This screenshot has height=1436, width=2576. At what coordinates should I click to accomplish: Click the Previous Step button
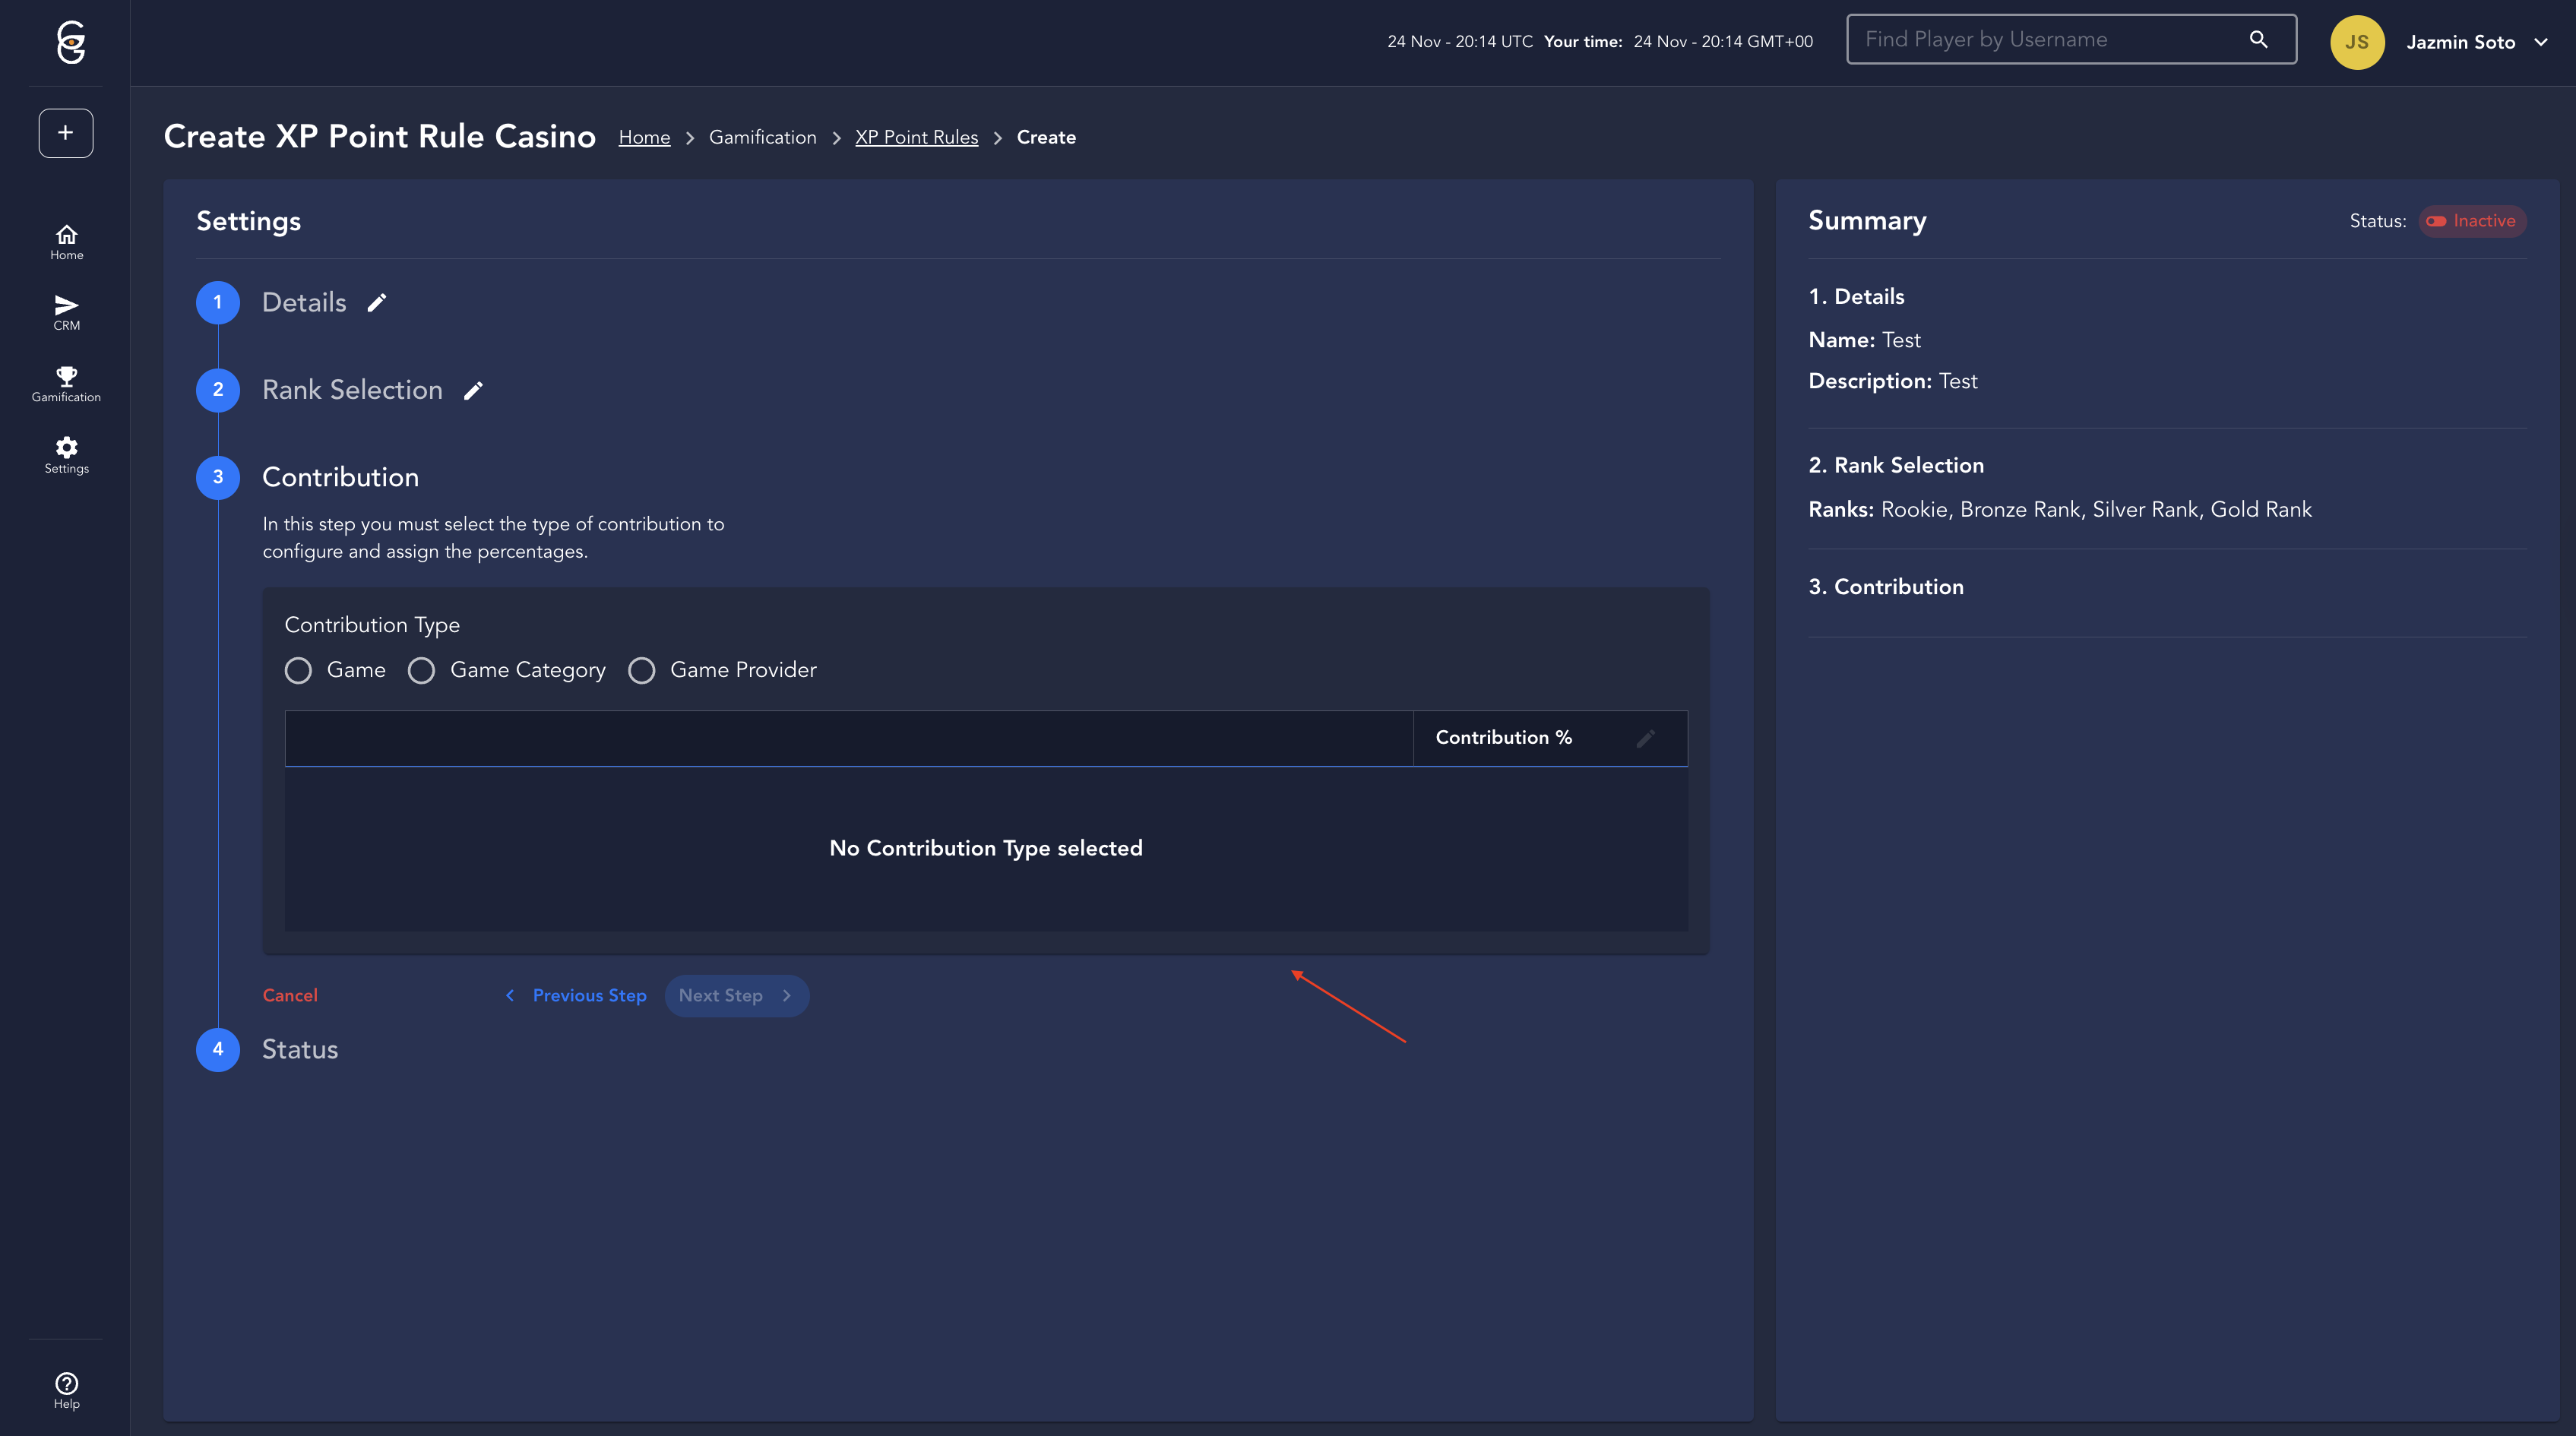coord(577,995)
